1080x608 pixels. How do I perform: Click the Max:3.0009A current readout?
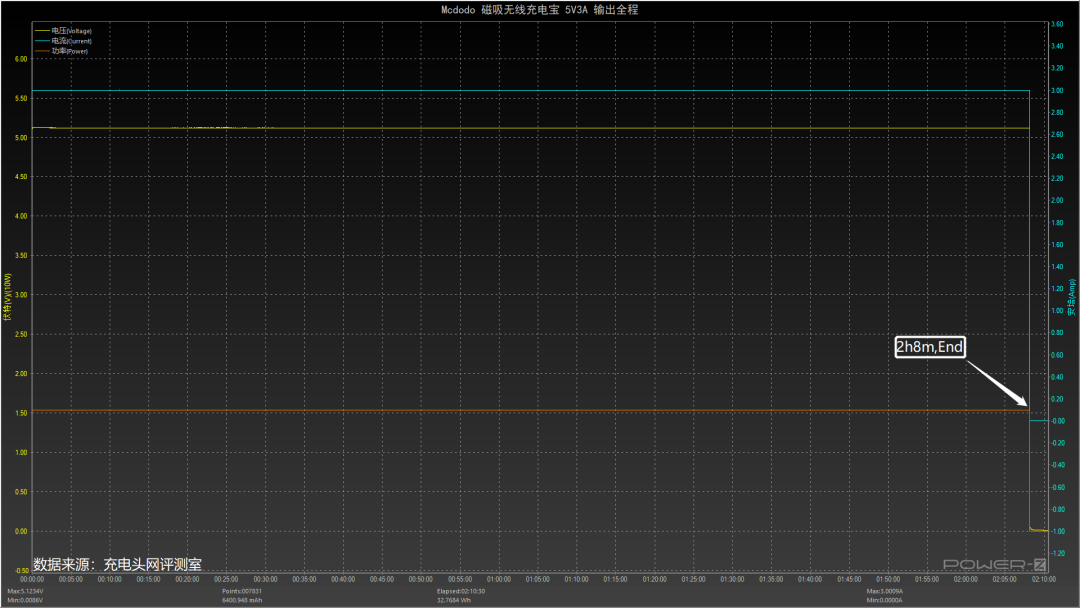884,591
